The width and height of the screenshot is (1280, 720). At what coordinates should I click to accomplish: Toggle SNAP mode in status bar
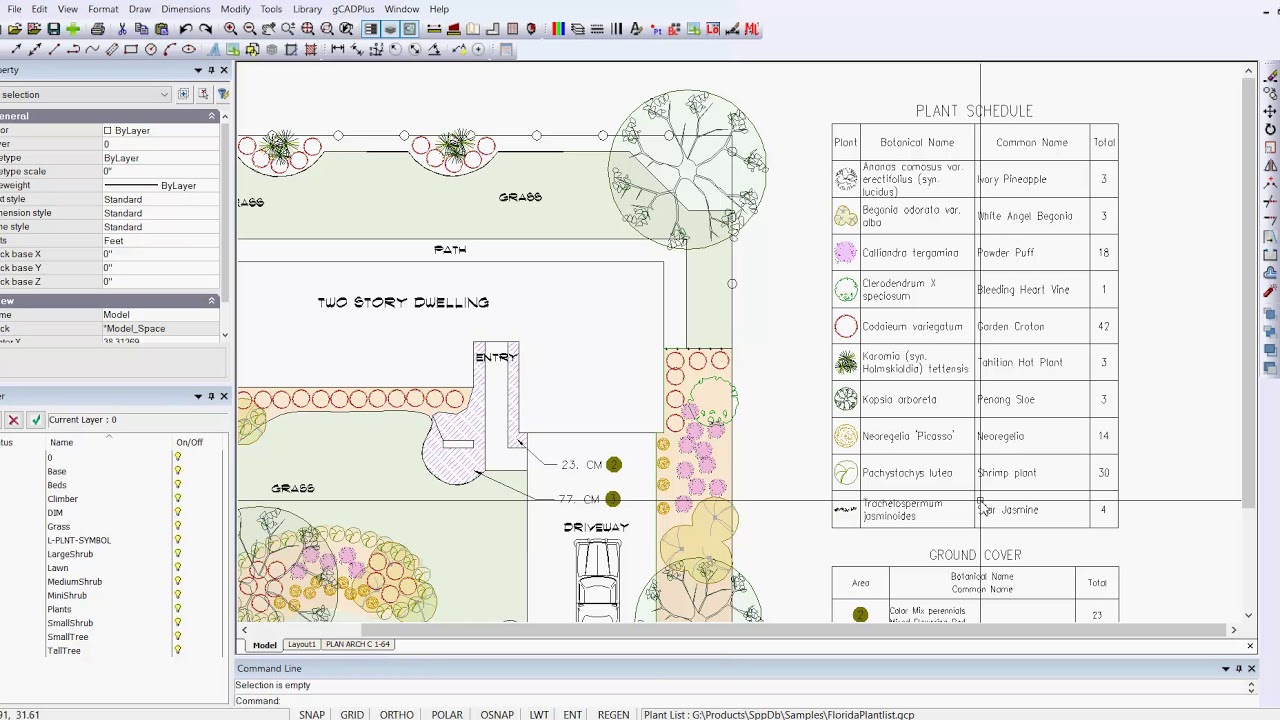tap(312, 715)
